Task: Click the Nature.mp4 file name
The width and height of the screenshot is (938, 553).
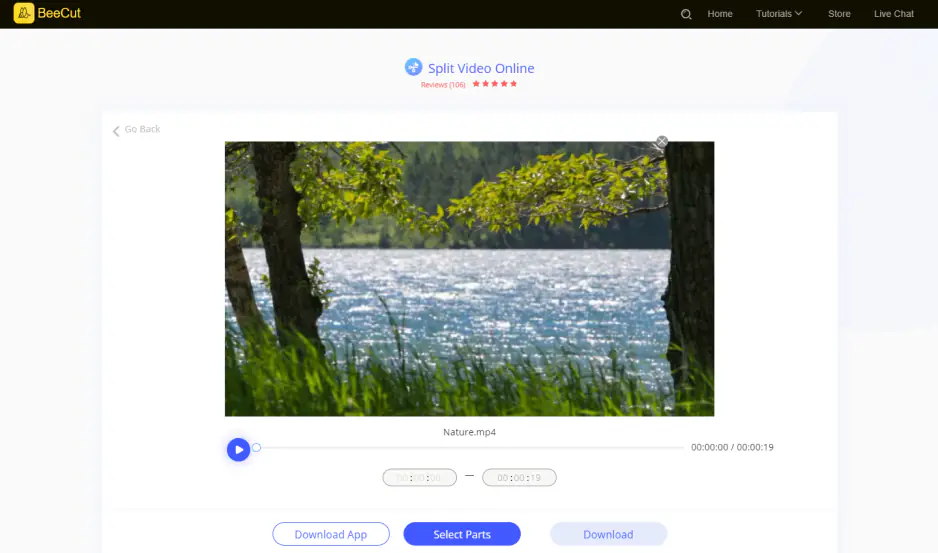Action: (470, 432)
